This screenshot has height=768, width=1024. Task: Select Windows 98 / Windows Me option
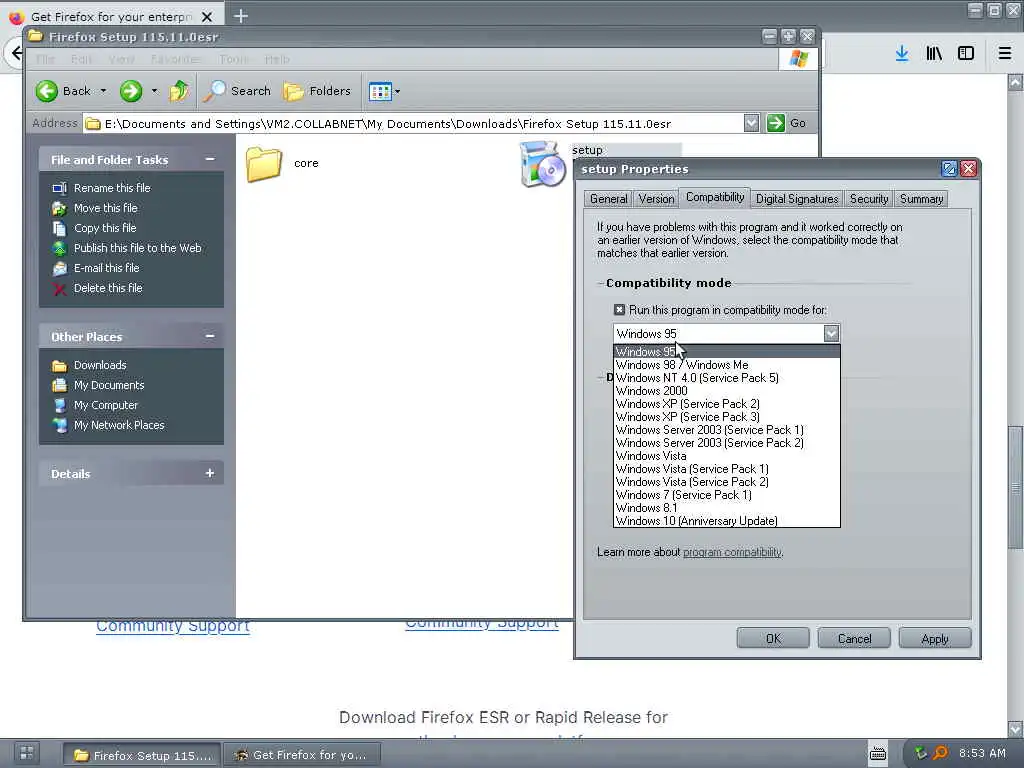727,365
